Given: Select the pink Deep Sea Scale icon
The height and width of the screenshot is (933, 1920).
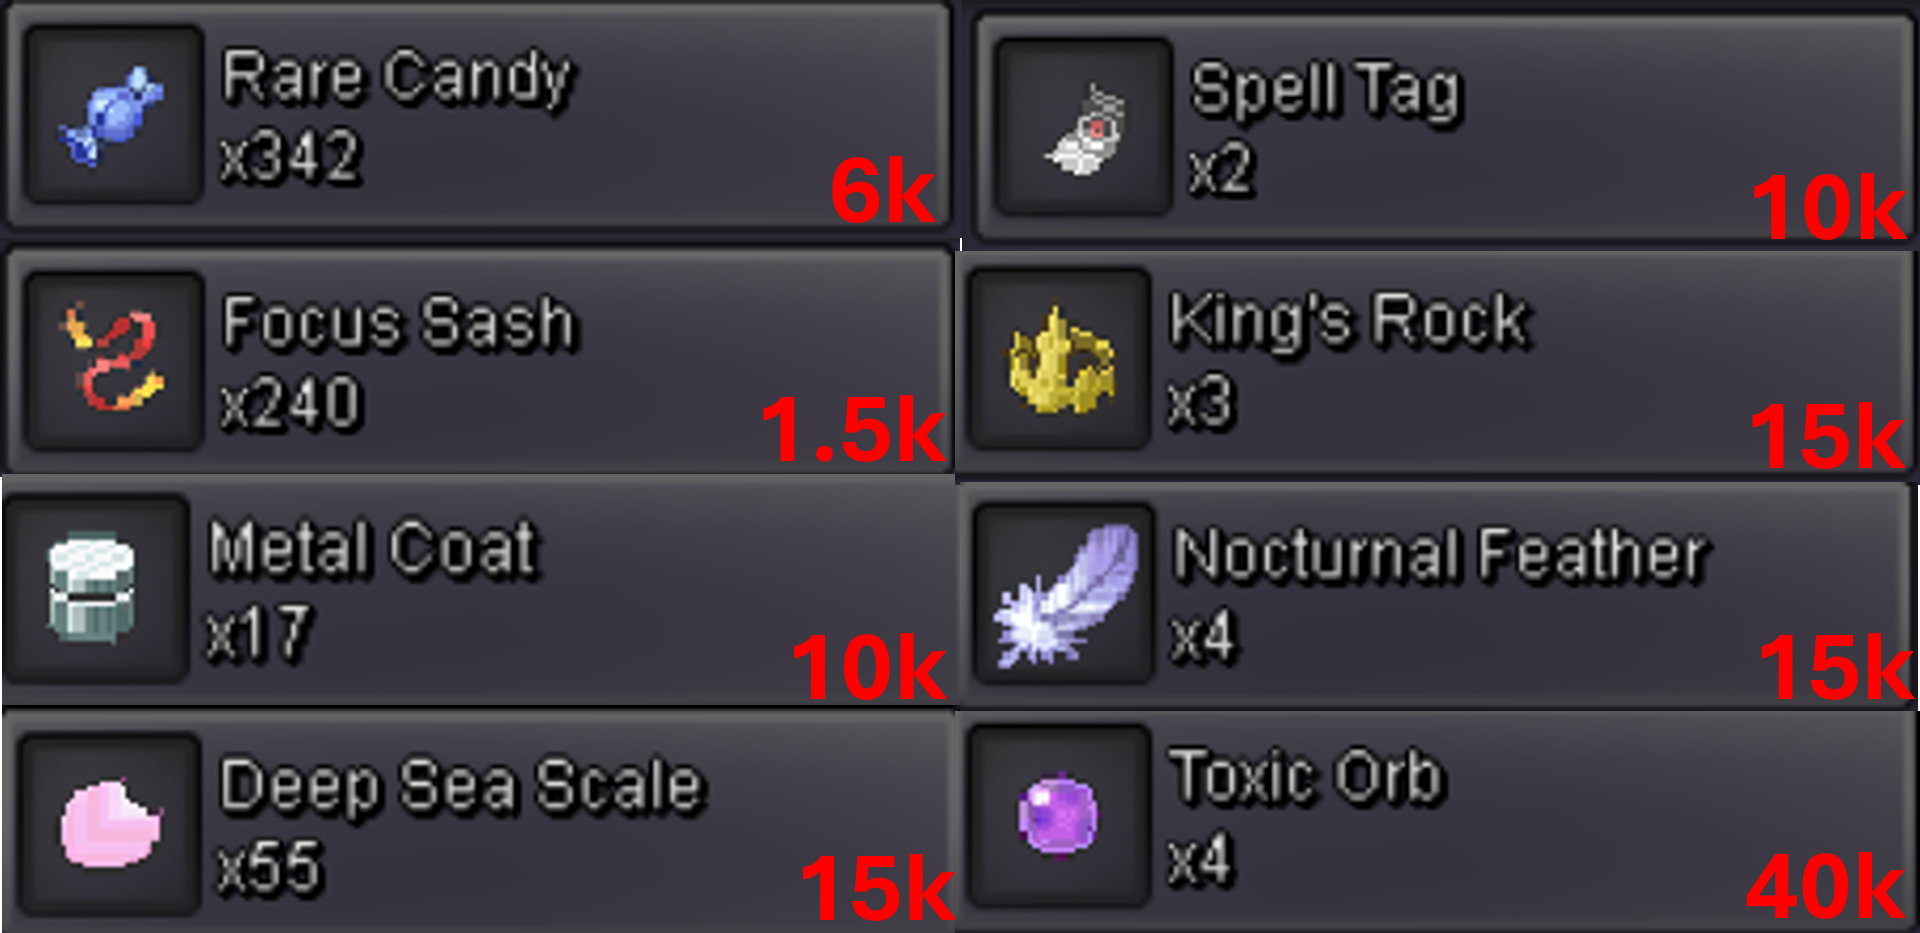Looking at the screenshot, I should point(110,823).
